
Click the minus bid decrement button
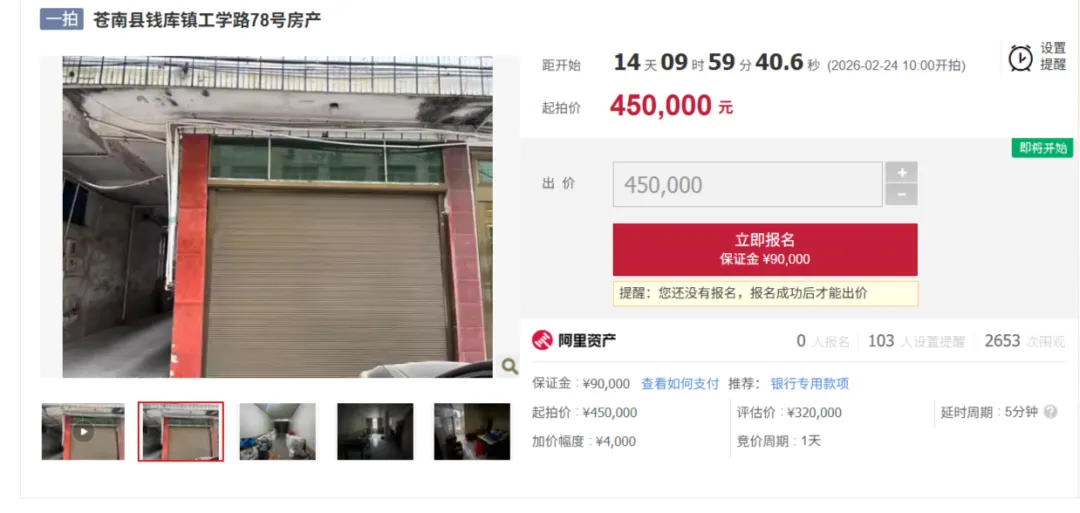901,195
